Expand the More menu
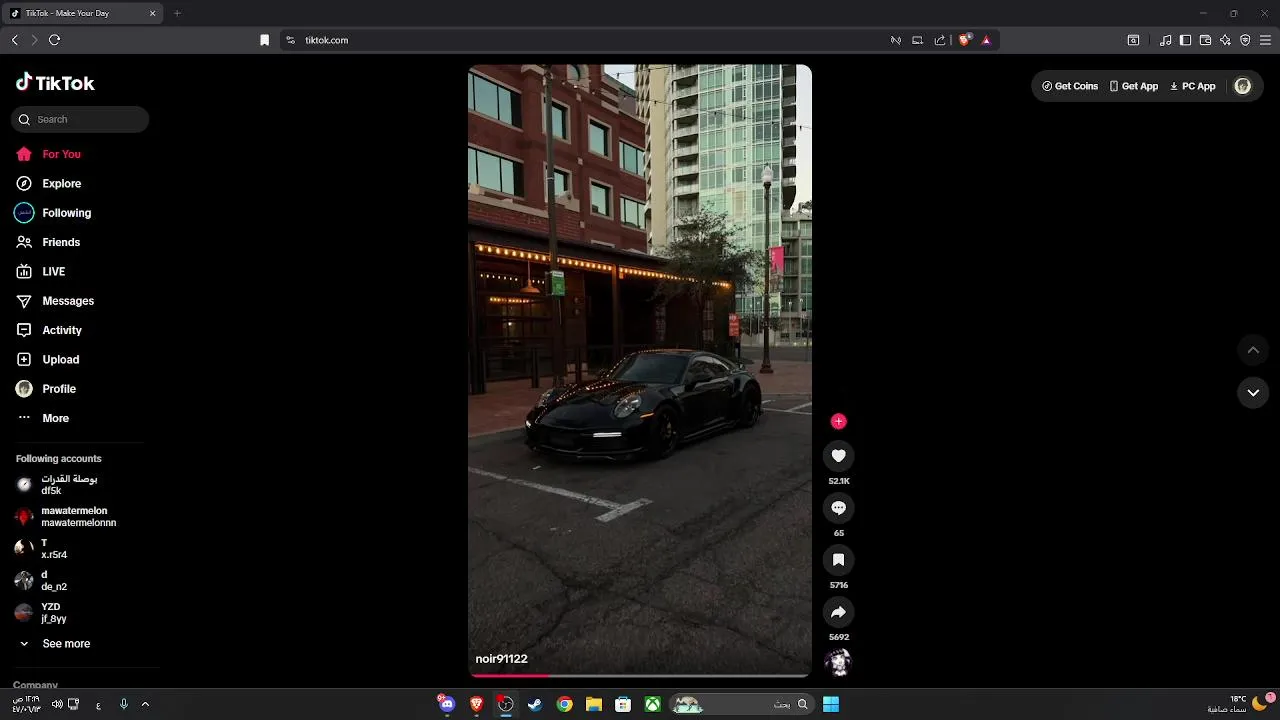Image resolution: width=1280 pixels, height=720 pixels. click(42, 418)
